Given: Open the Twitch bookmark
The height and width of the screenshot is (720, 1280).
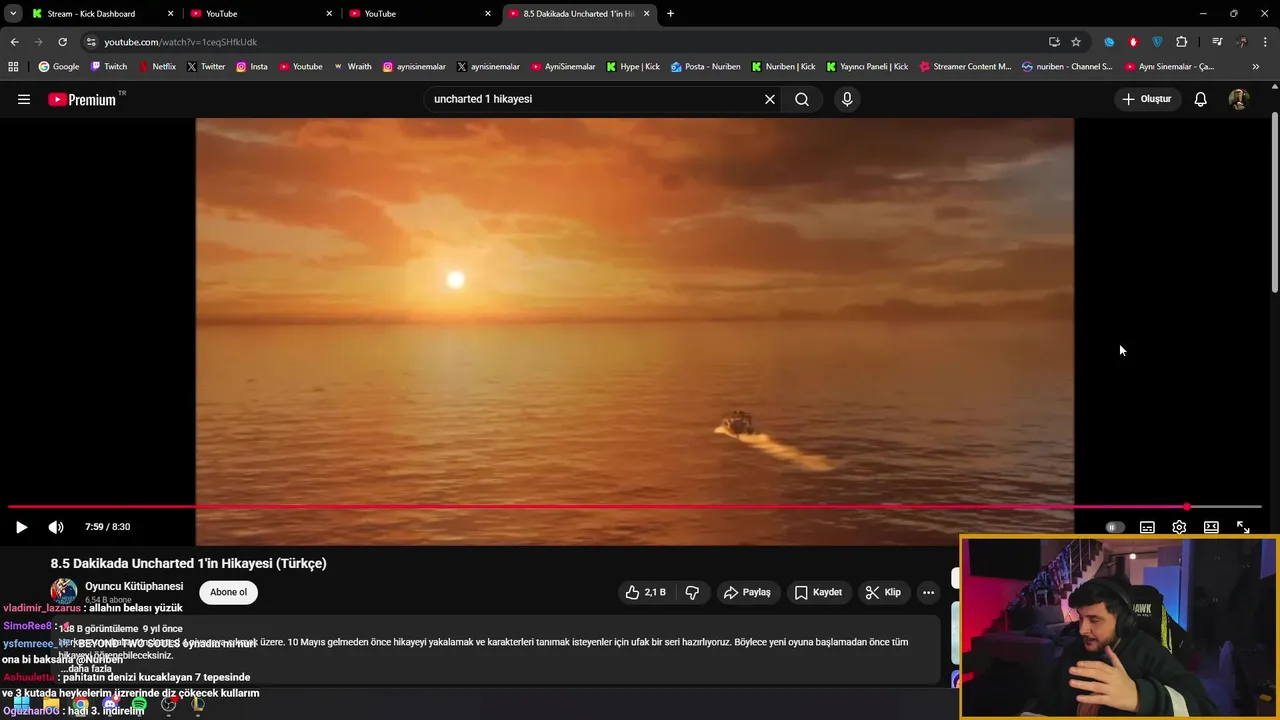Looking at the screenshot, I should pos(109,67).
